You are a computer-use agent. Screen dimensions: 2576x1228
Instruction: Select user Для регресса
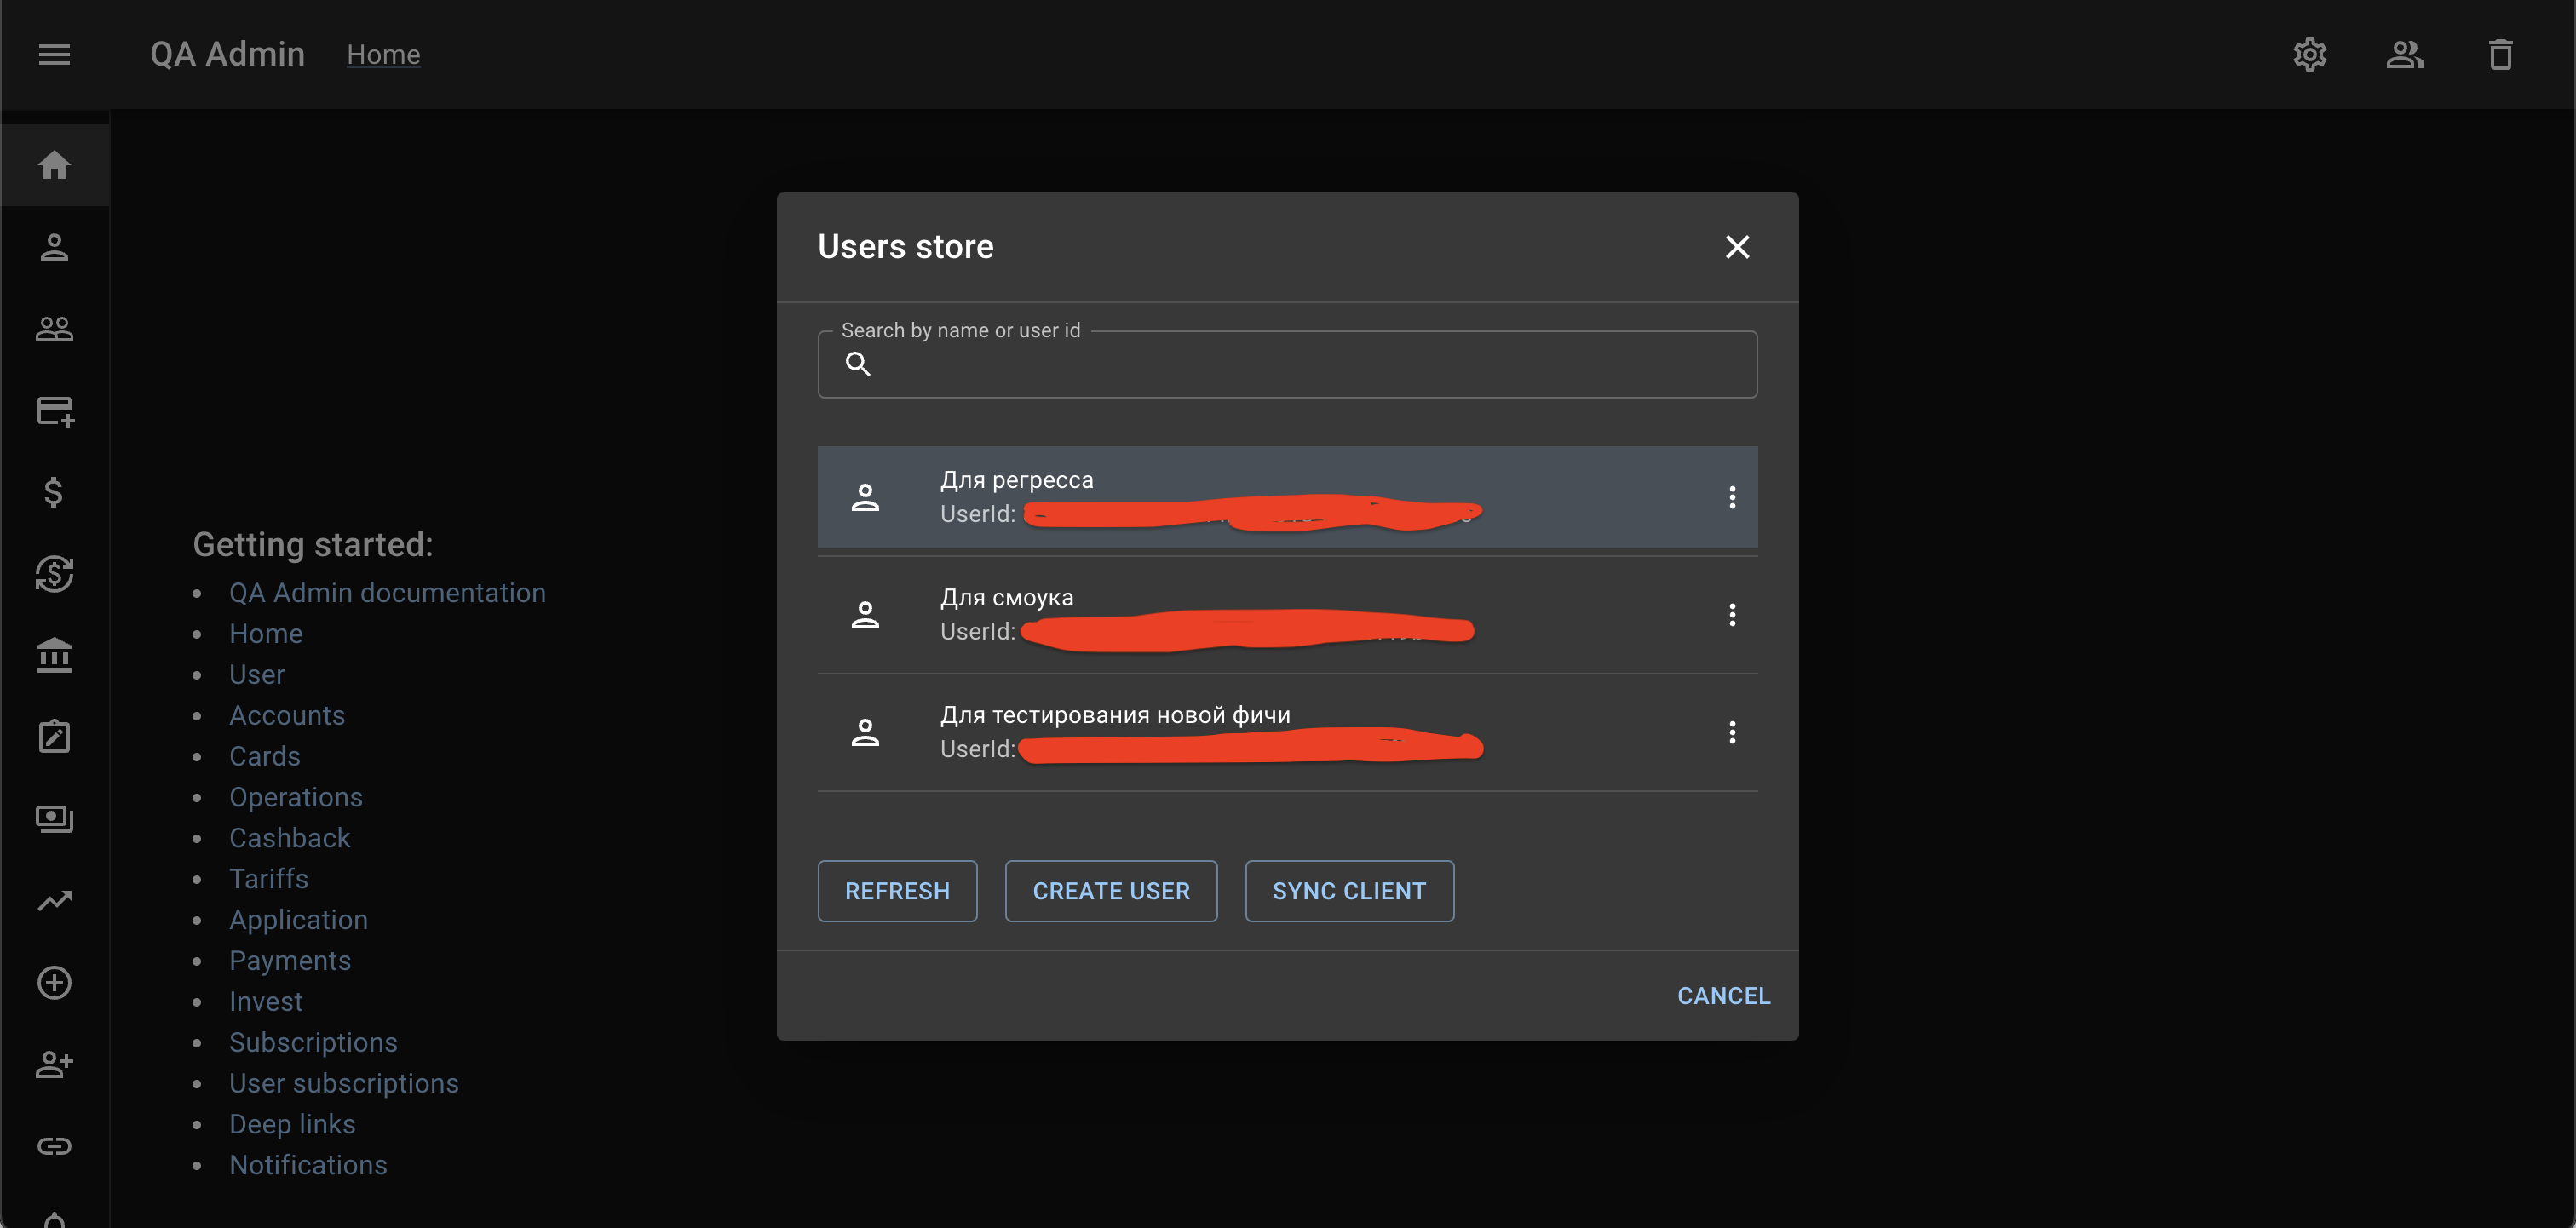coord(1288,497)
